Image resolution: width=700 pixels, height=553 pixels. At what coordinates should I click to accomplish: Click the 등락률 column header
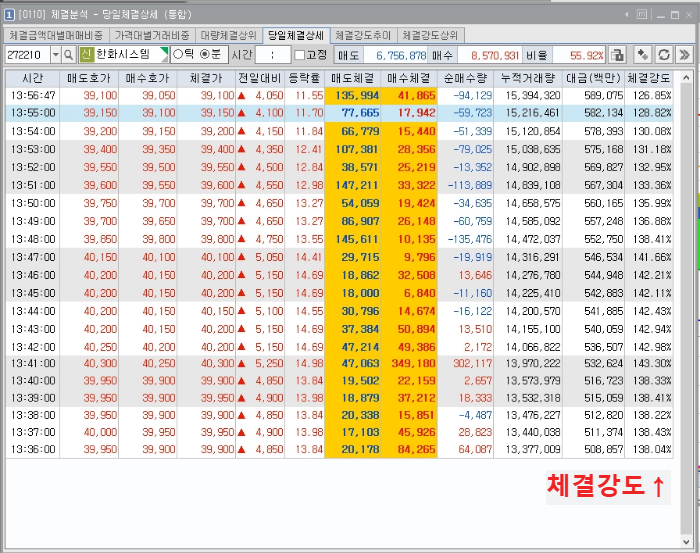pos(304,78)
